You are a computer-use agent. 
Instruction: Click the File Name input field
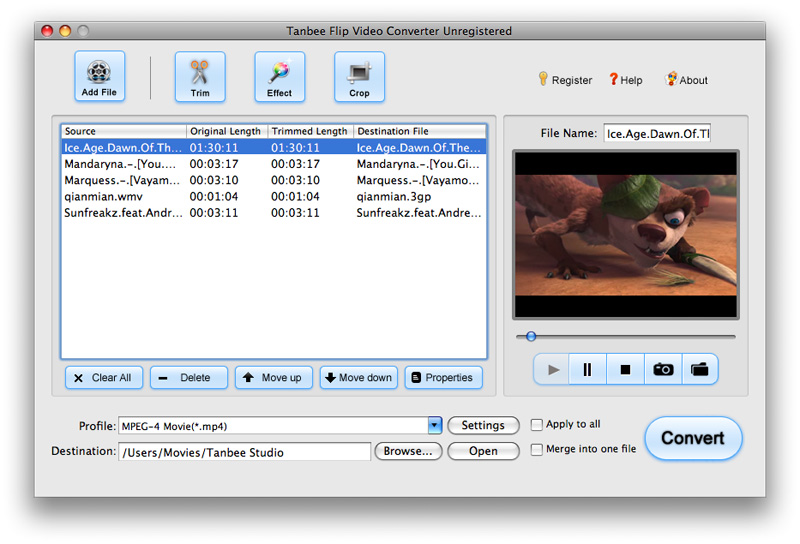click(657, 133)
